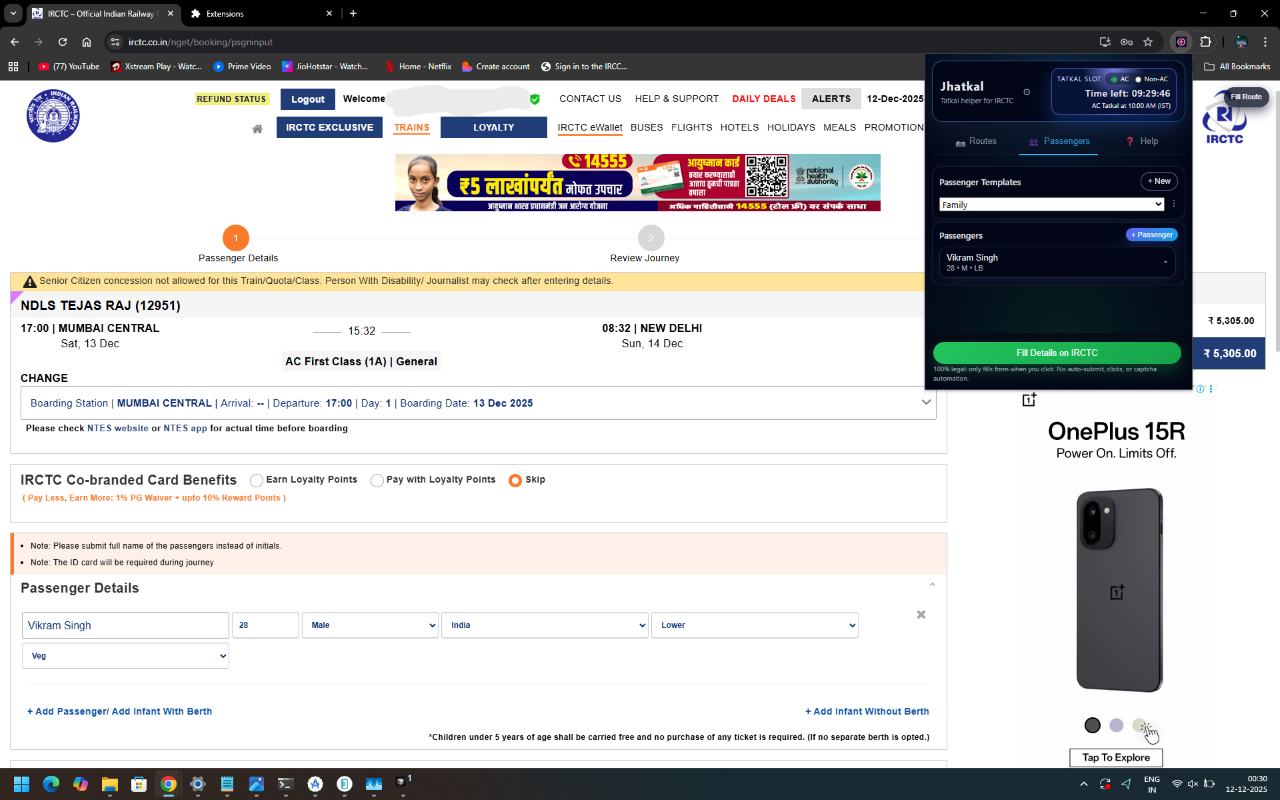
Task: Expand Vikram Singh passenger entry in Jhatkal
Action: tap(1058, 263)
